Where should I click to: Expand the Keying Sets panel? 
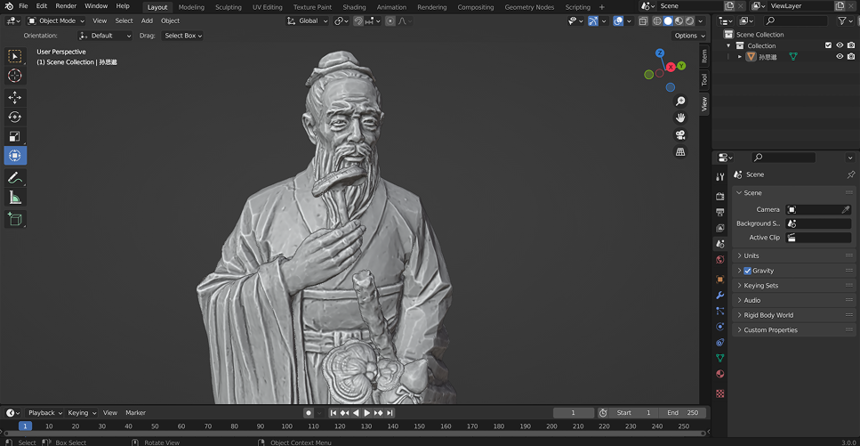(x=794, y=285)
